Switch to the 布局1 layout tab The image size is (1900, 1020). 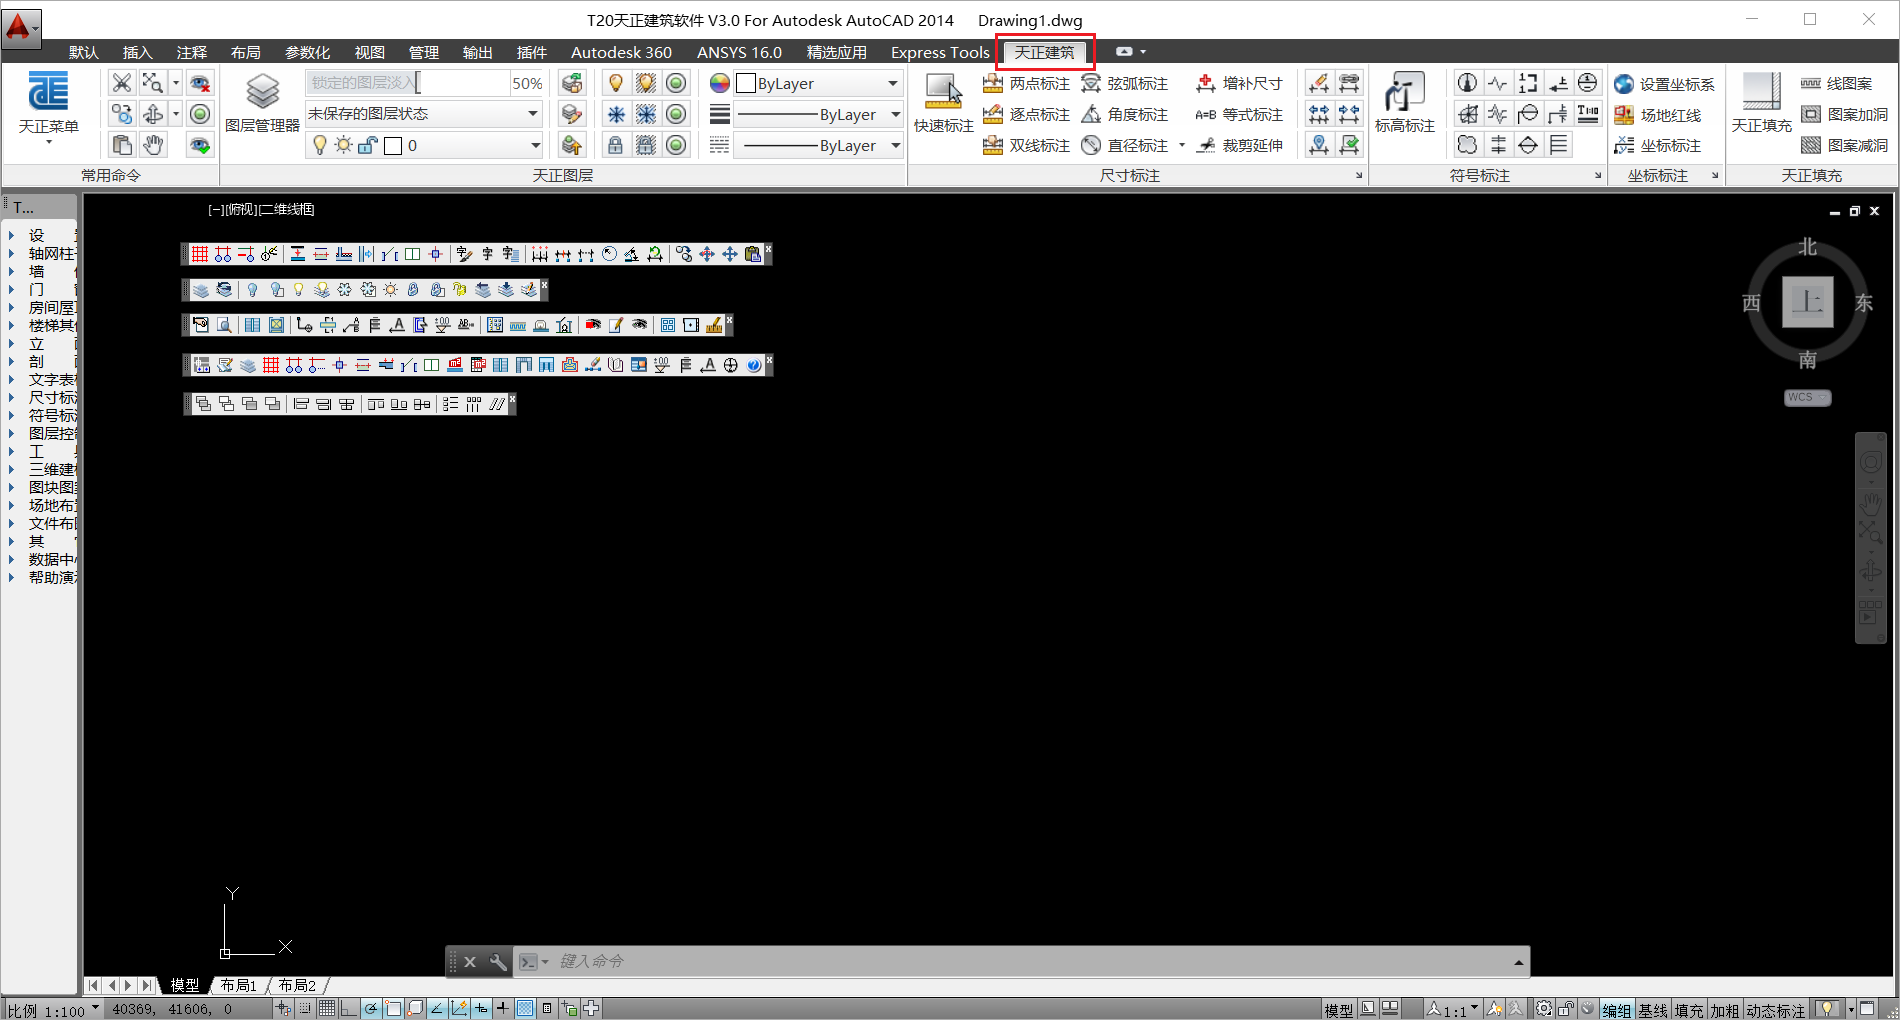239,985
